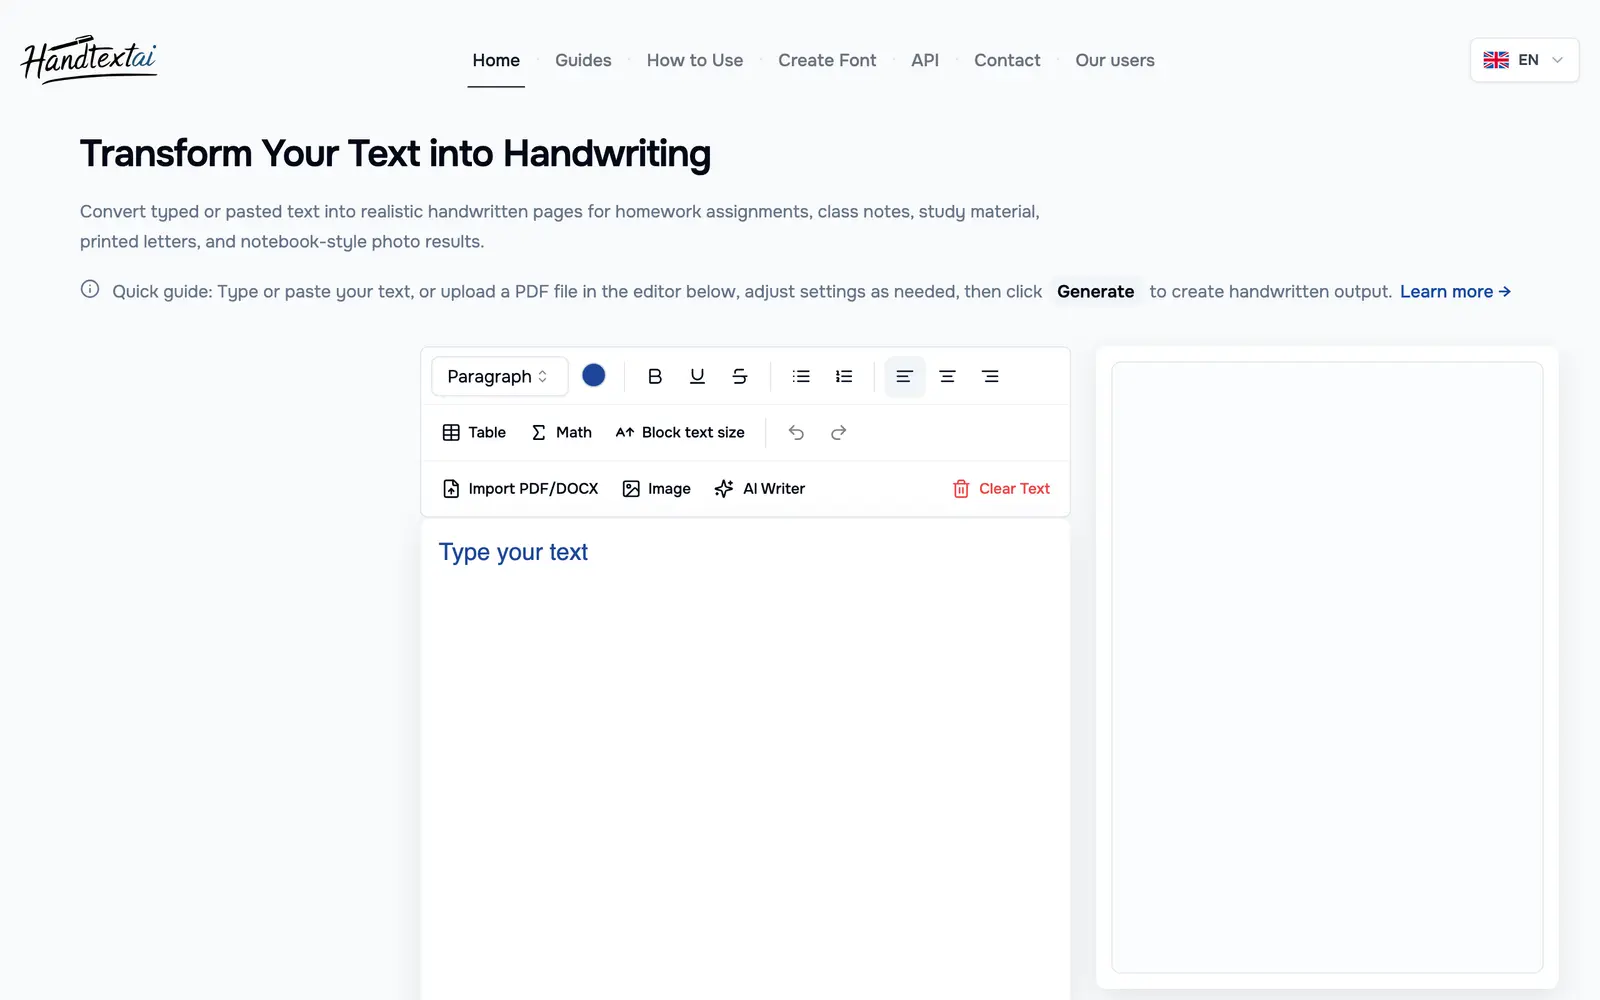The width and height of the screenshot is (1600, 1000).
Task: Click the Quick guide info icon
Action: point(90,290)
